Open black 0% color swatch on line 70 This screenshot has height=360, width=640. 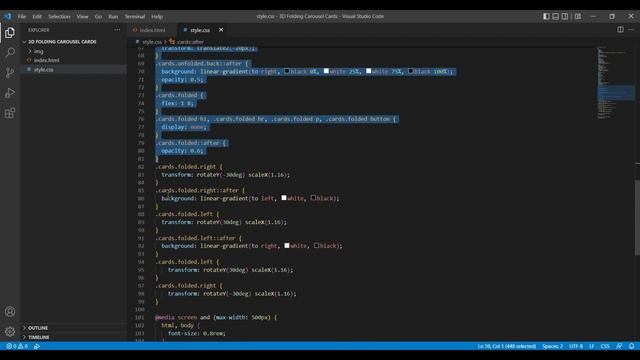287,71
